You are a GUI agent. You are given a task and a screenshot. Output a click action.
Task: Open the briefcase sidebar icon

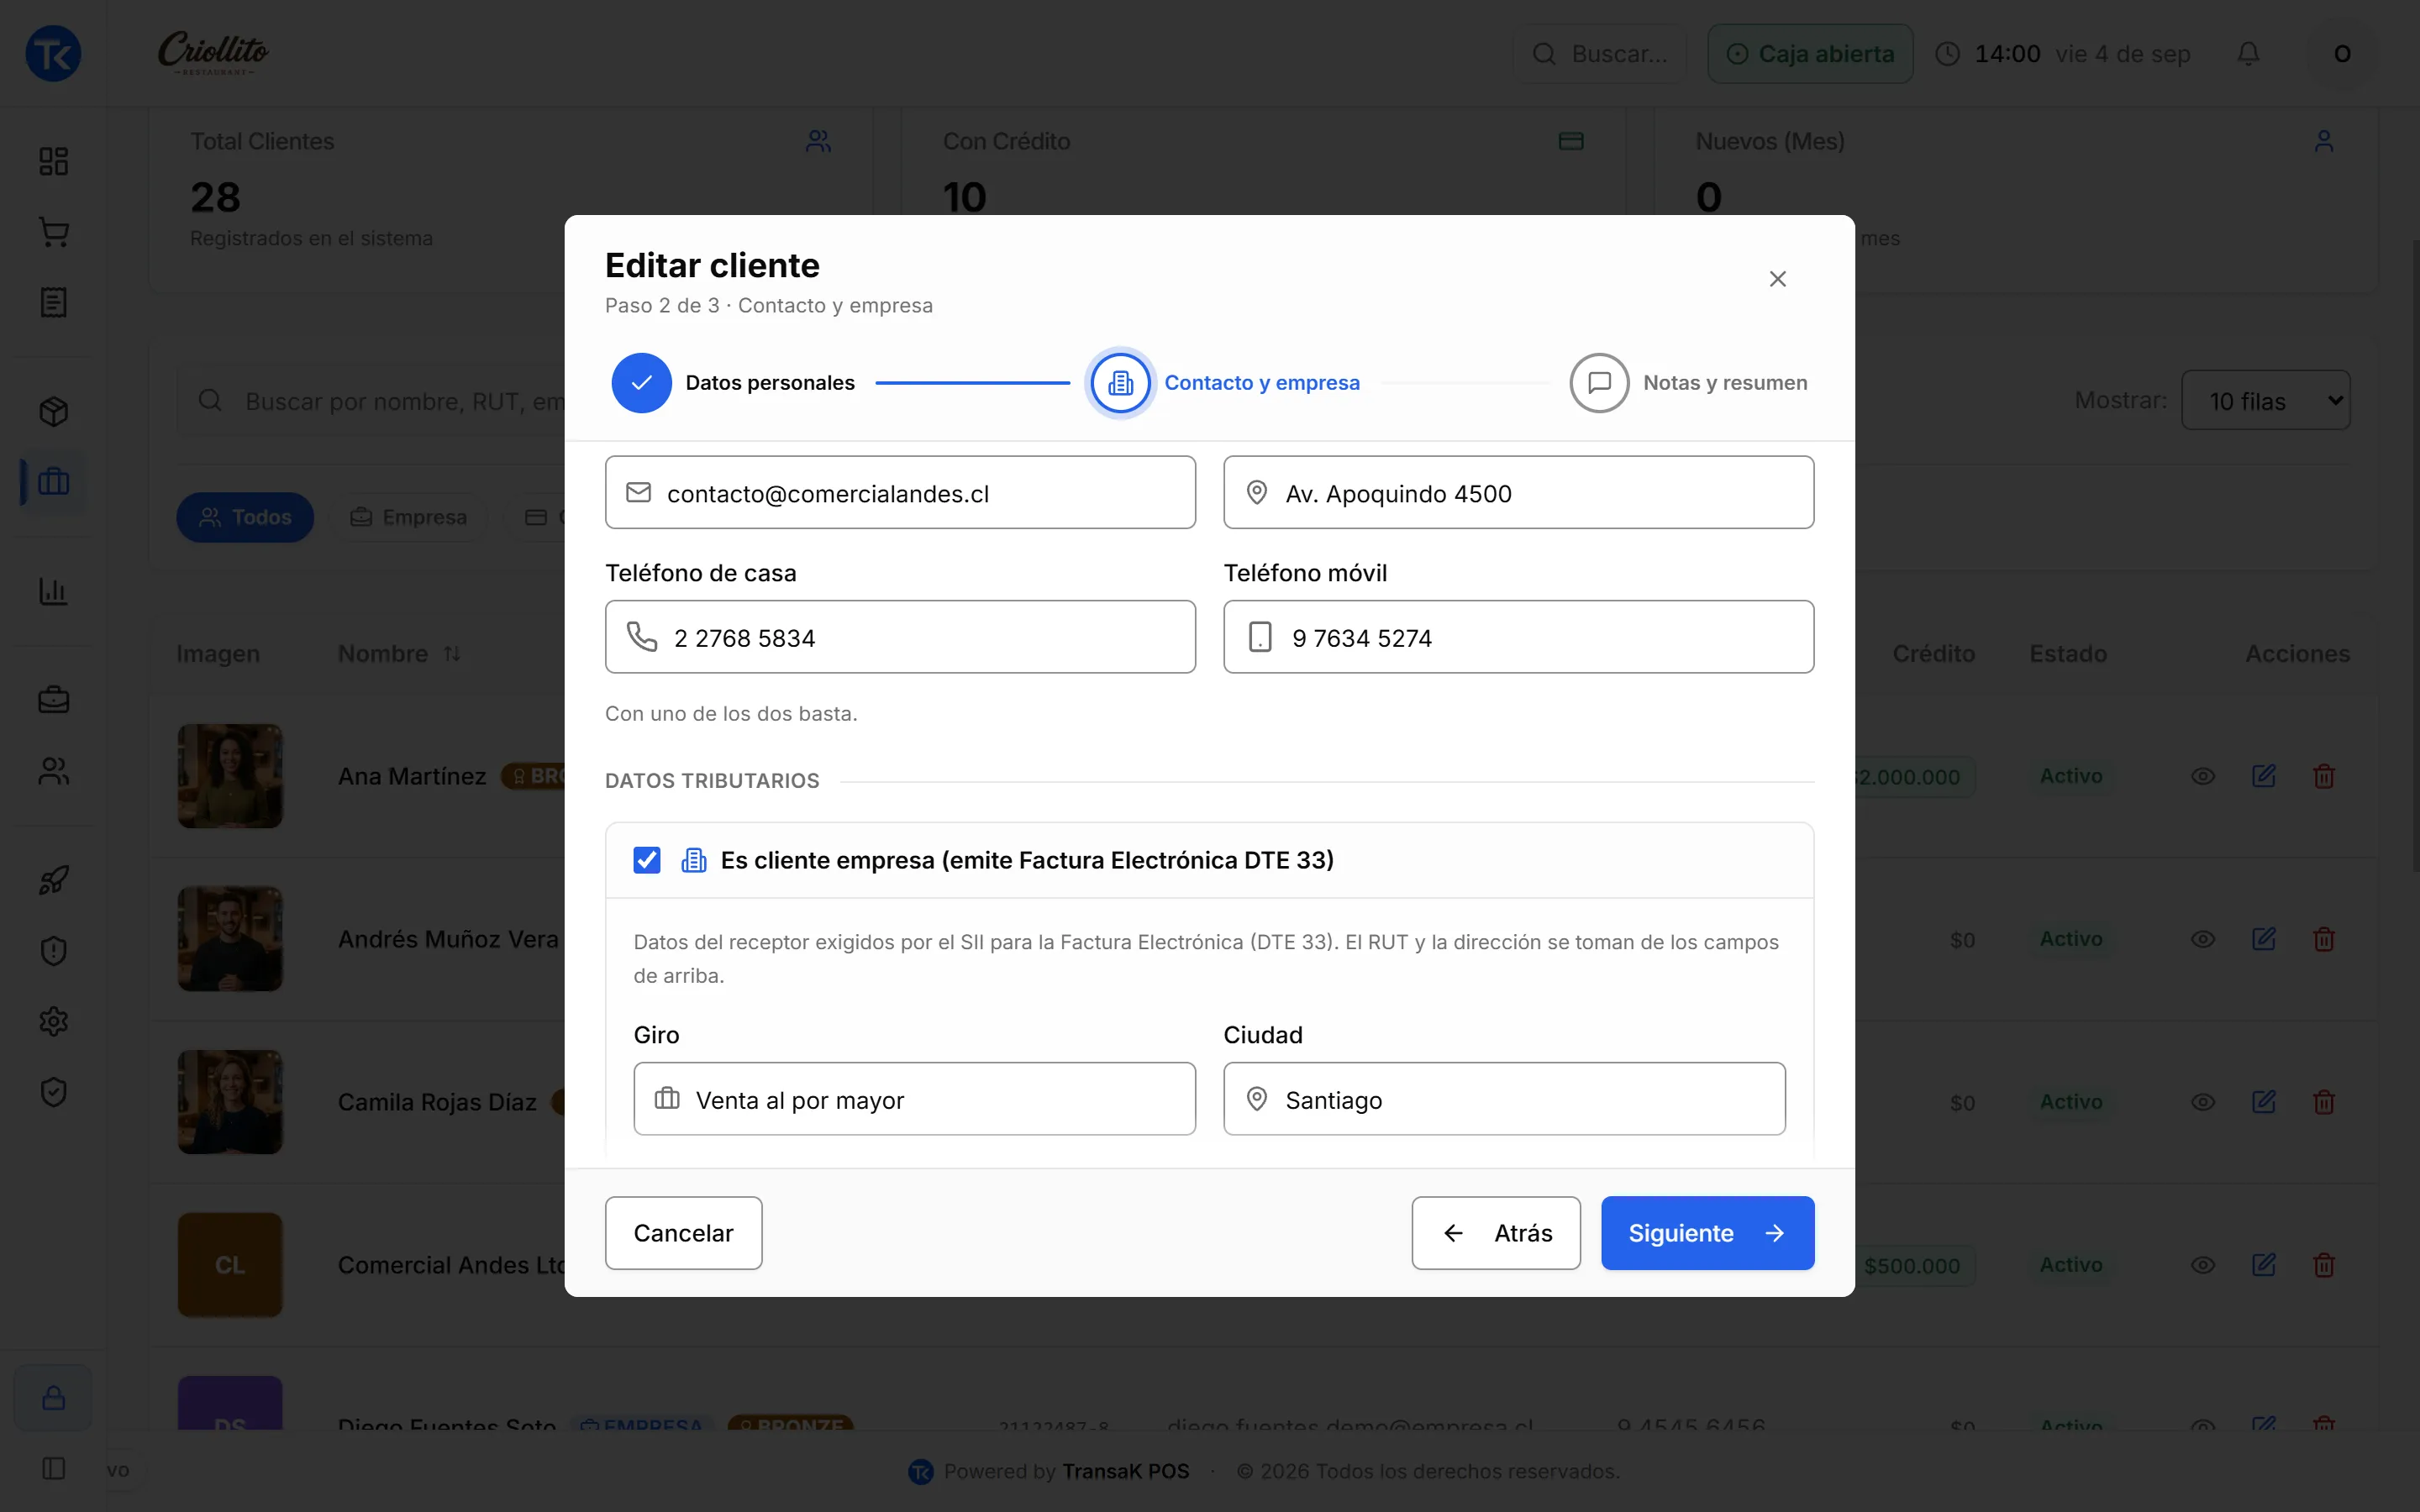click(x=53, y=700)
